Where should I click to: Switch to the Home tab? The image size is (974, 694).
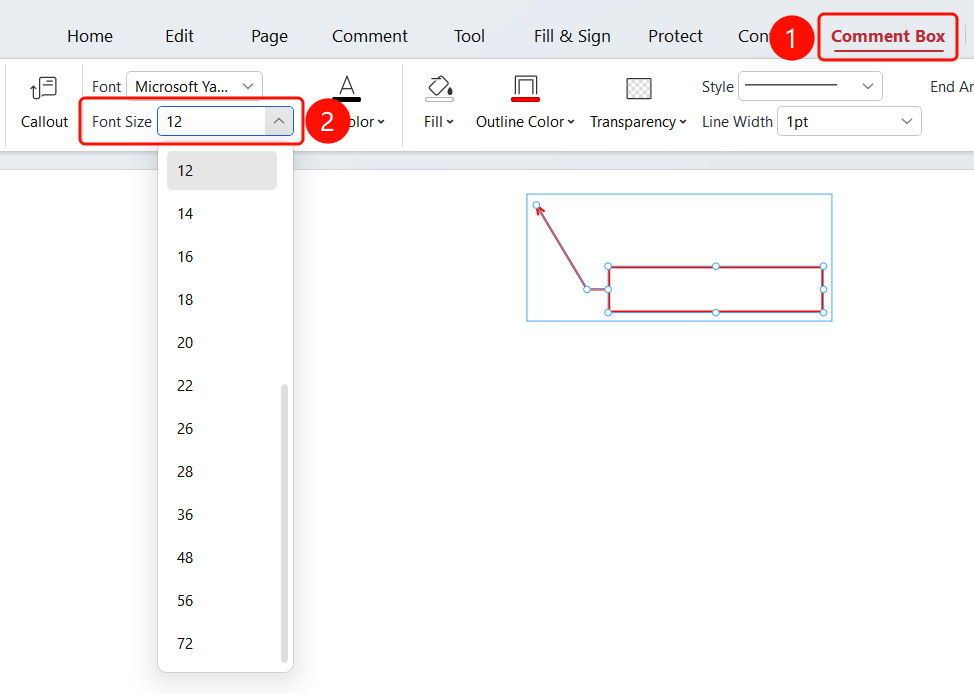pos(90,36)
